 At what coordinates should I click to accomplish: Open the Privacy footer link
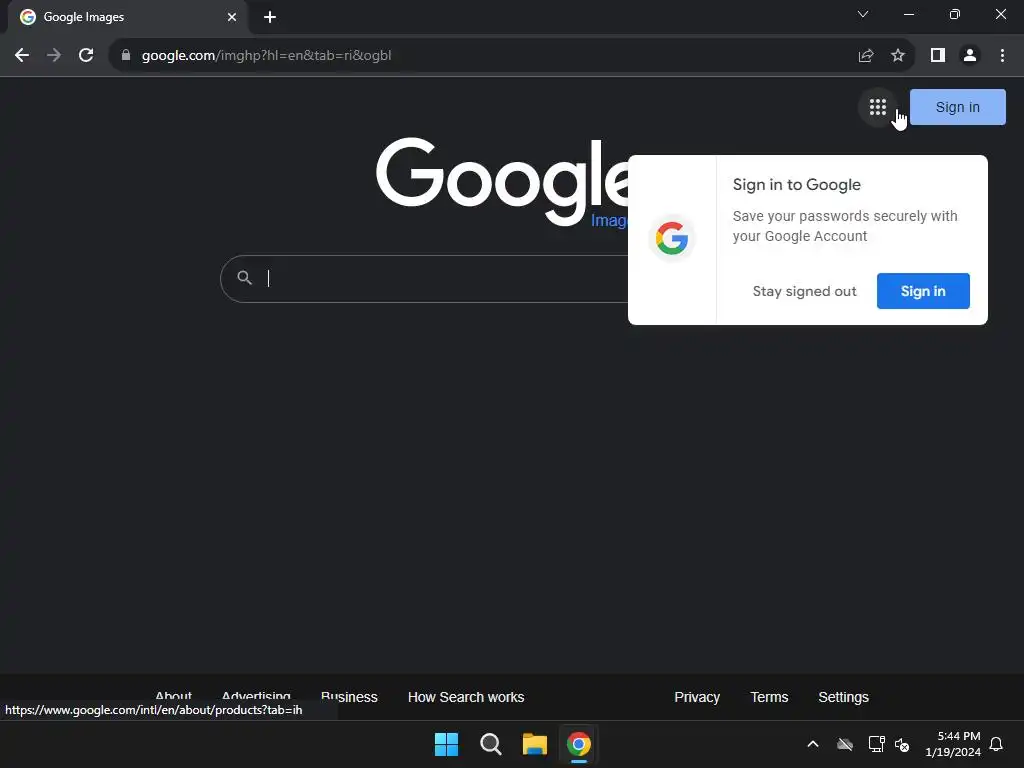(697, 697)
